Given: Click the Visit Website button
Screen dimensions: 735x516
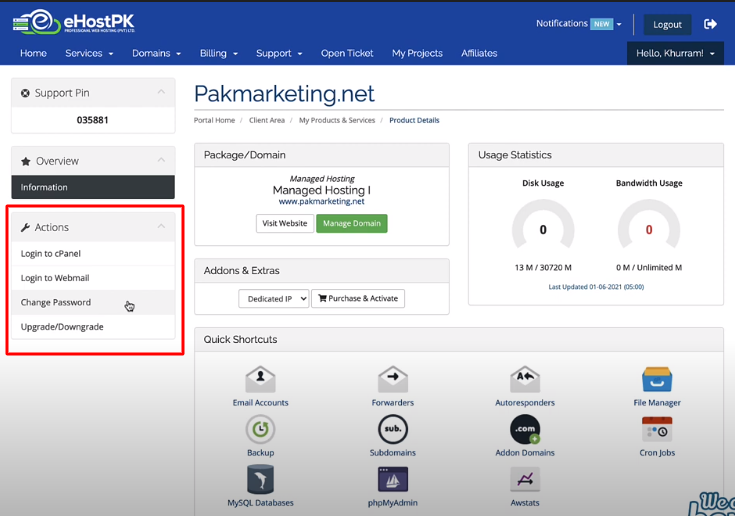Looking at the screenshot, I should 285,223.
